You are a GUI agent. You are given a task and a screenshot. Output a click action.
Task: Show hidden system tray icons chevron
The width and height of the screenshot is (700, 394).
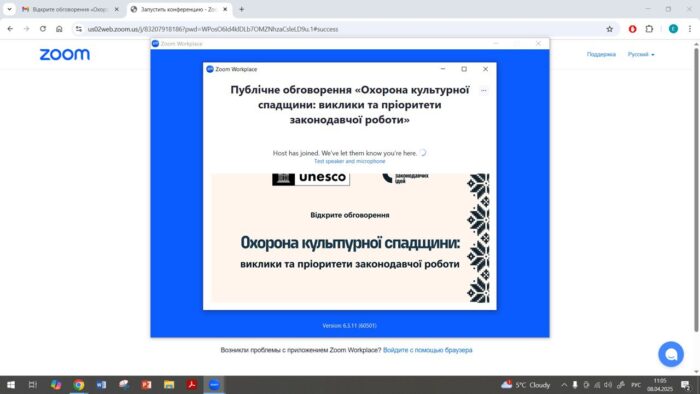pyautogui.click(x=564, y=385)
